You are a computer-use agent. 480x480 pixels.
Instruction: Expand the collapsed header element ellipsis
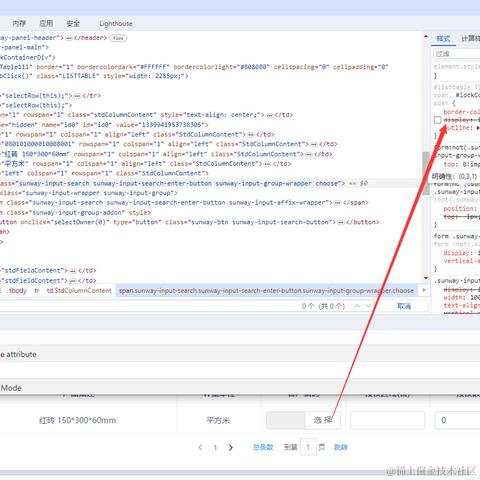pos(69,38)
